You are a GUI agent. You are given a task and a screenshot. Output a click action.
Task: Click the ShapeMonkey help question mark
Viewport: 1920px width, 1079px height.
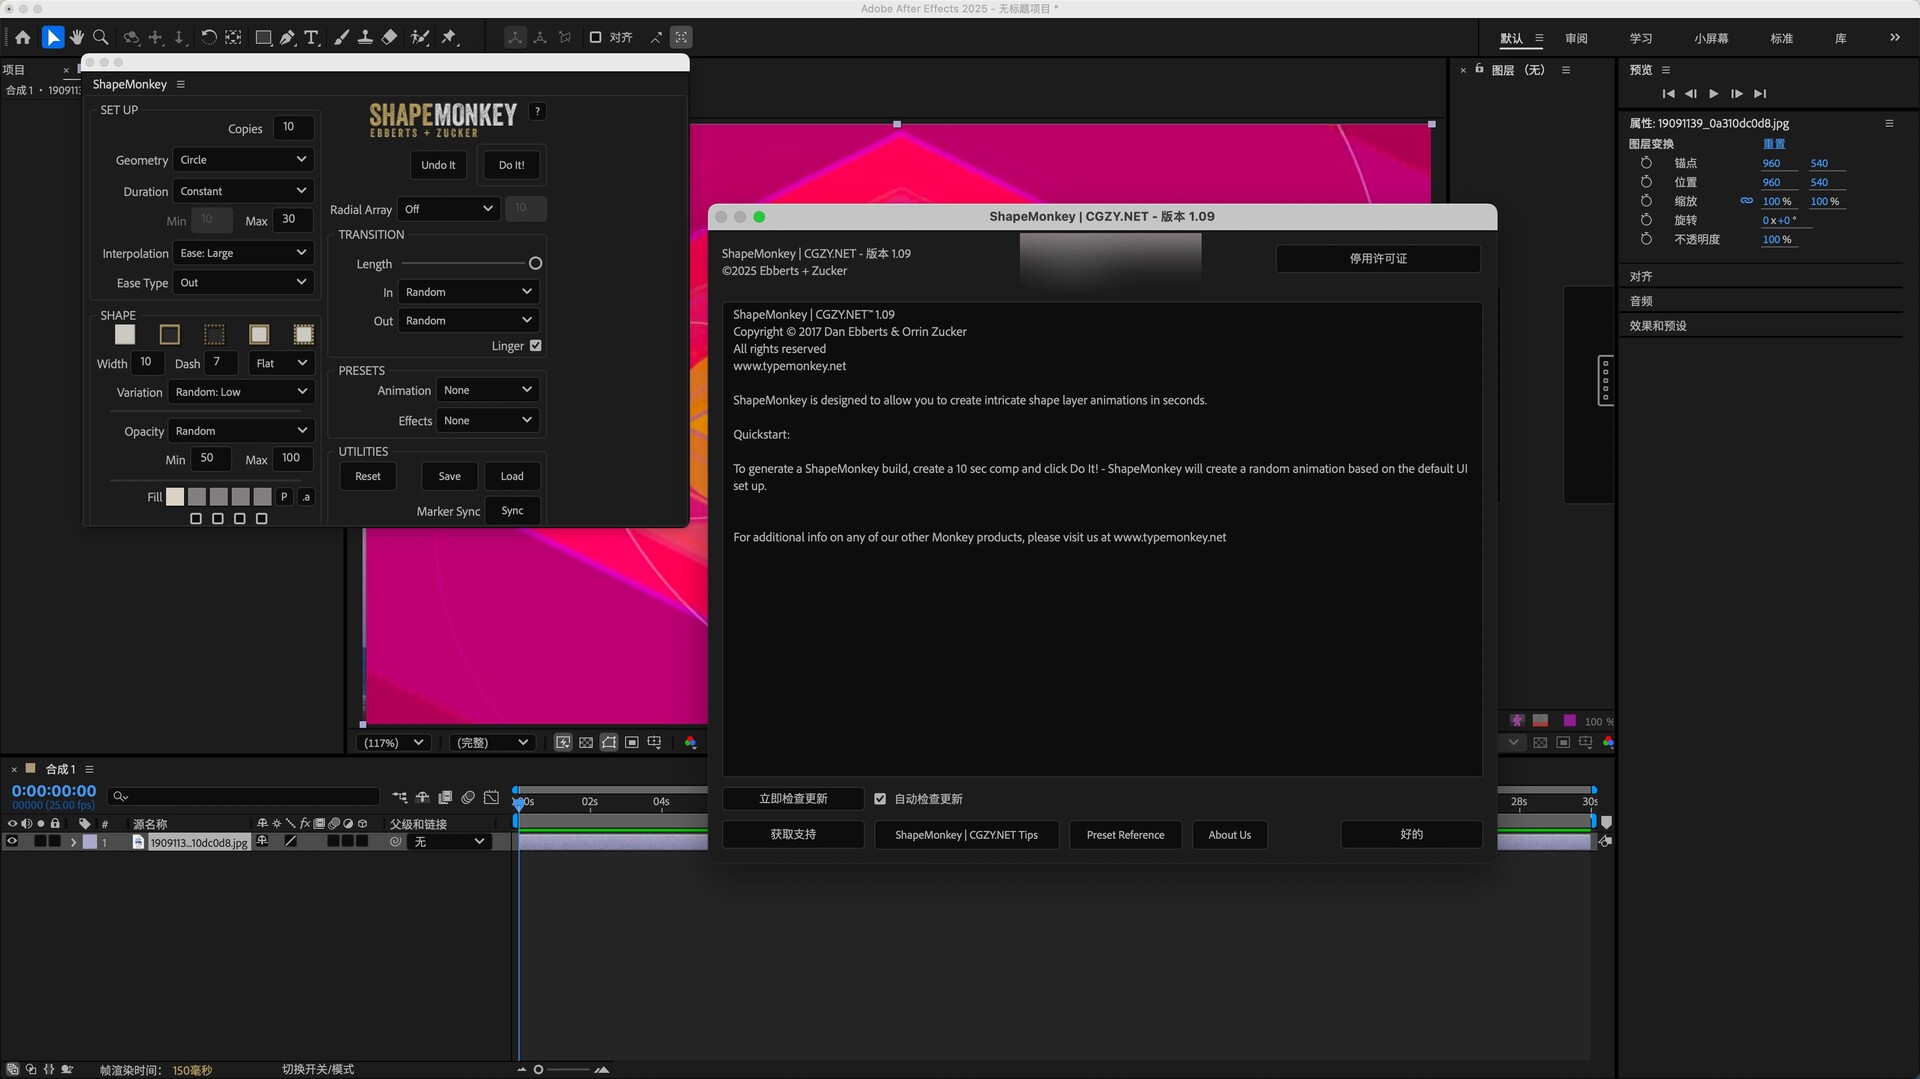[538, 112]
